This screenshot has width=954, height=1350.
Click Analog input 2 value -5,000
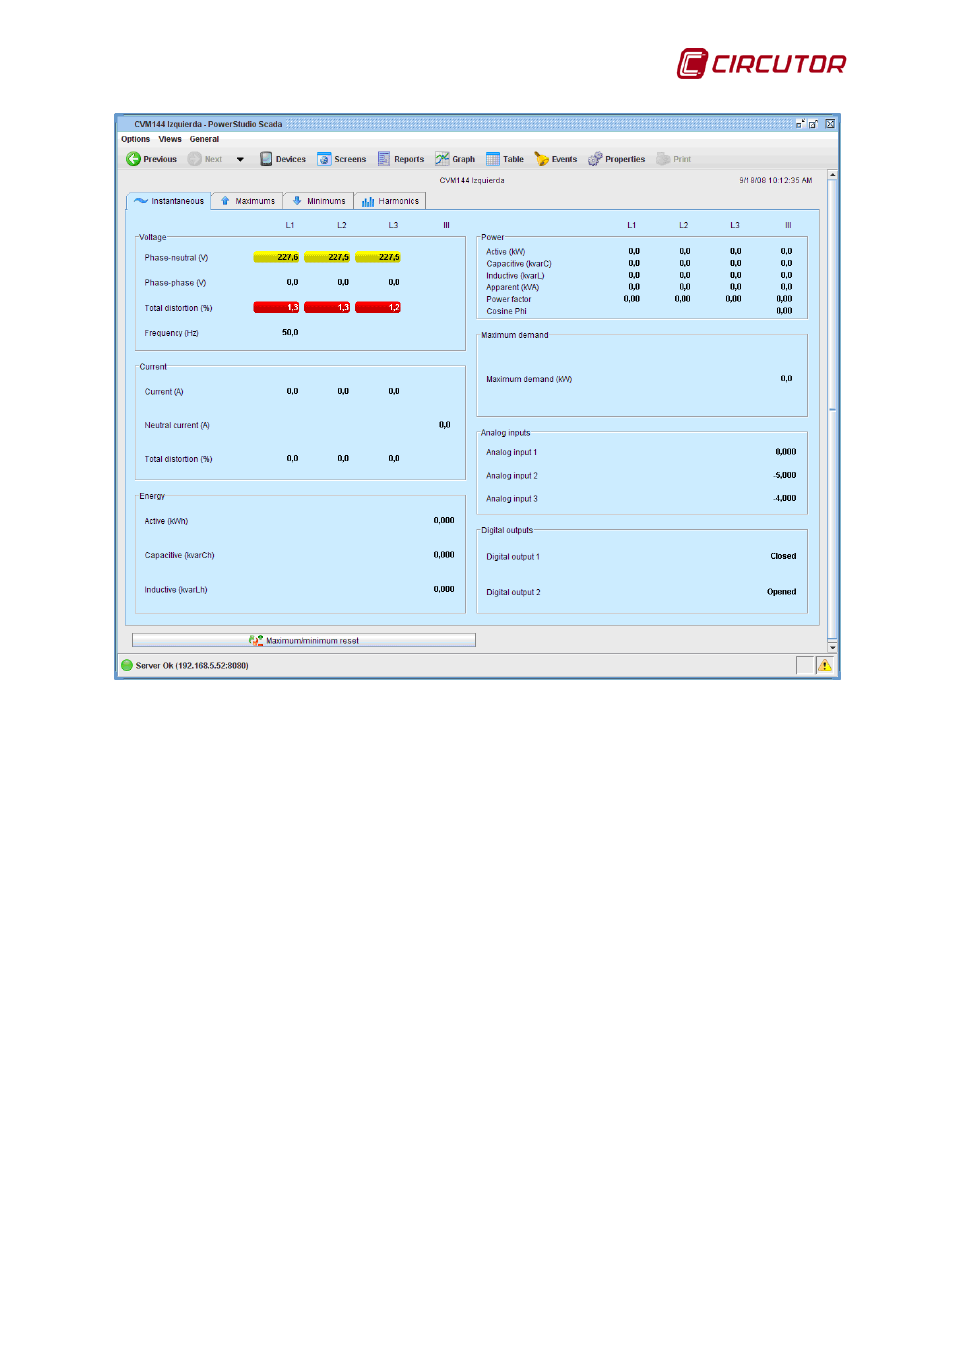coord(785,475)
